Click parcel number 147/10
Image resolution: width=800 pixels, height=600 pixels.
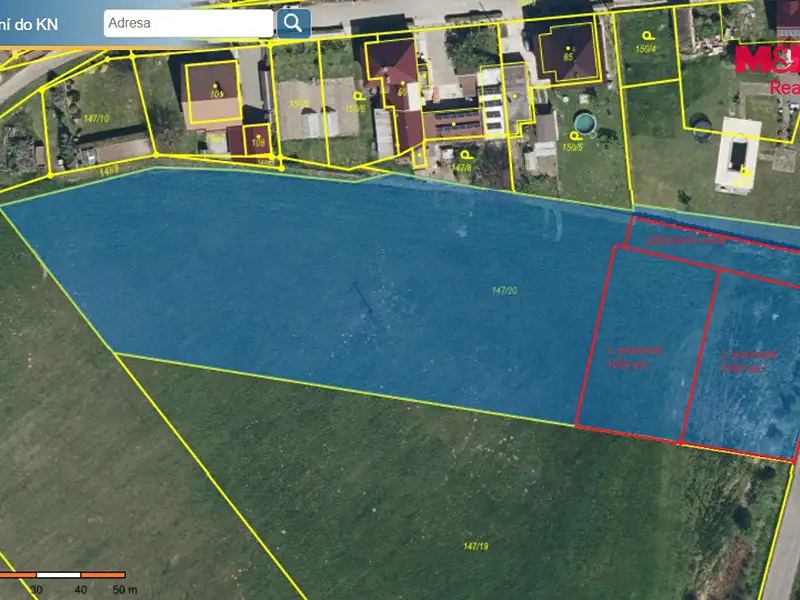96,118
